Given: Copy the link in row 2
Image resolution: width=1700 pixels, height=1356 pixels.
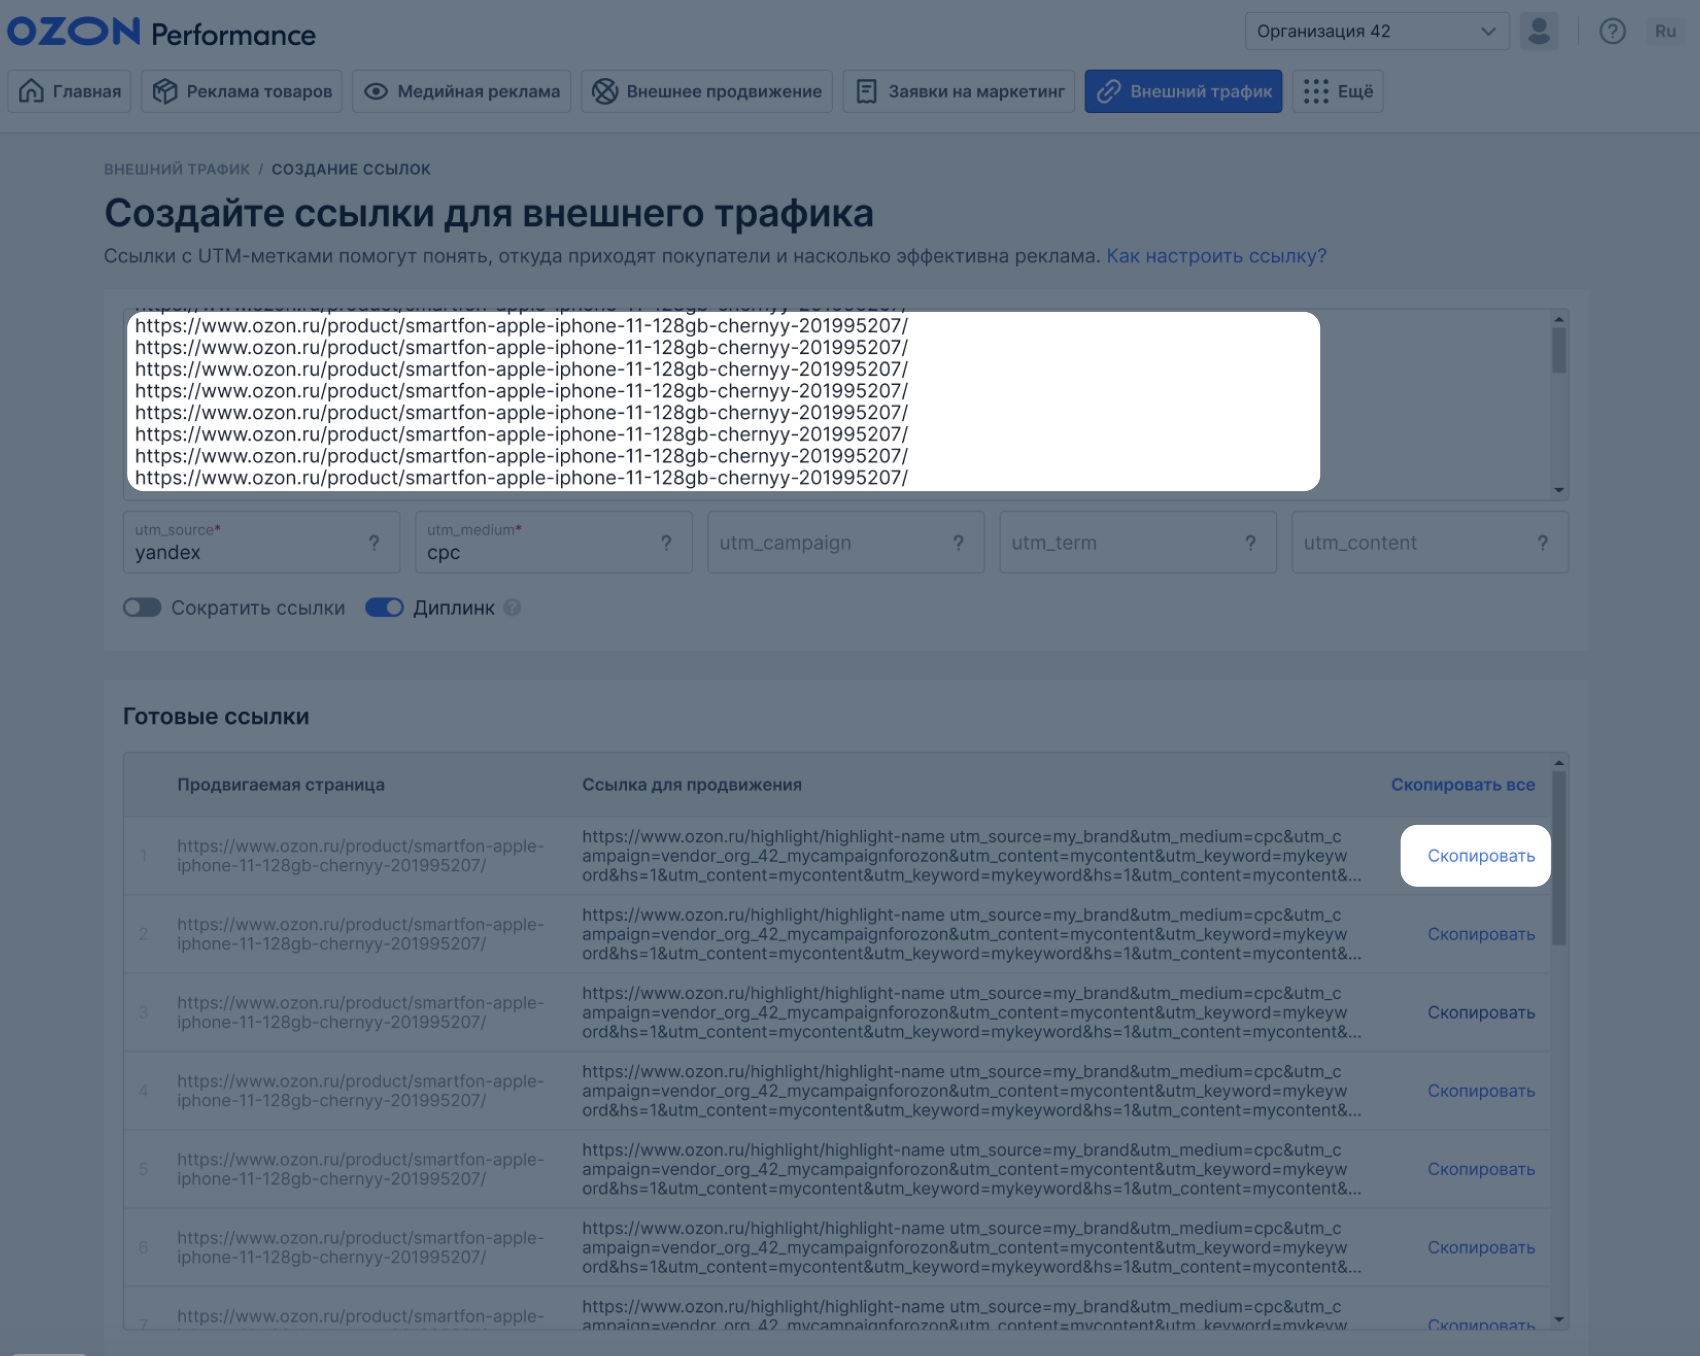Looking at the screenshot, I should coord(1481,934).
